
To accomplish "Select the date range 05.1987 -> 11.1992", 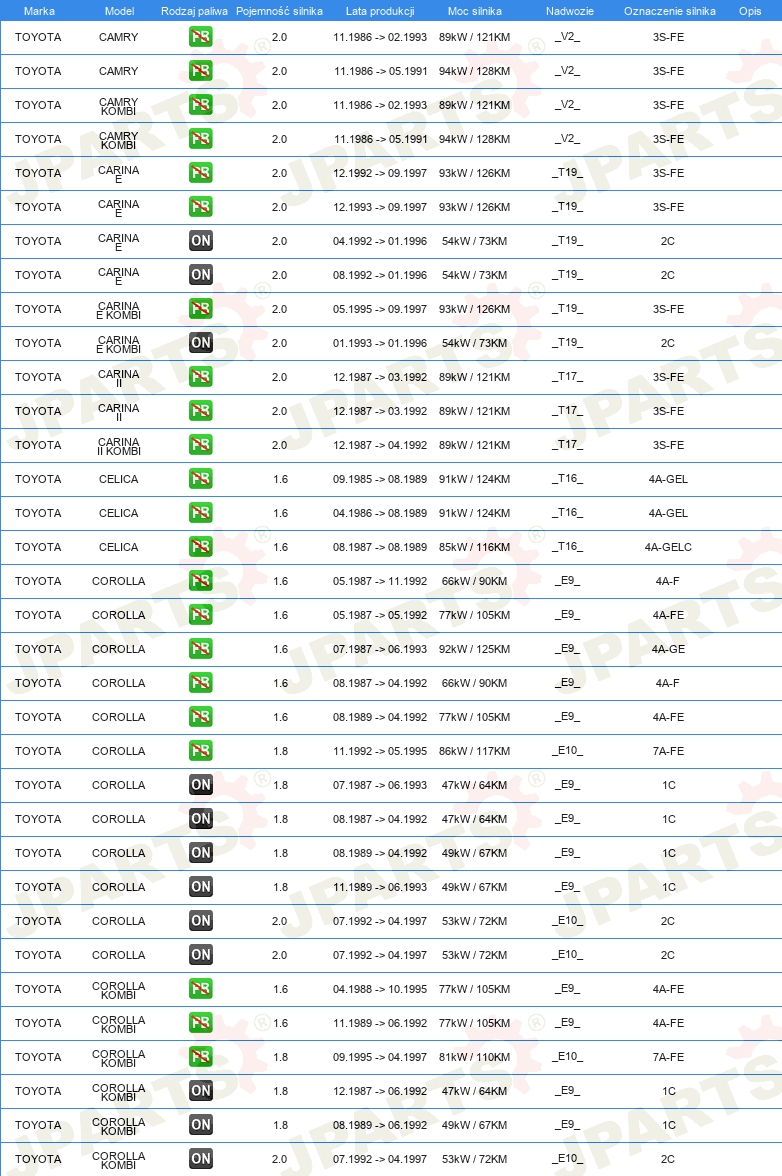I will pos(380,580).
